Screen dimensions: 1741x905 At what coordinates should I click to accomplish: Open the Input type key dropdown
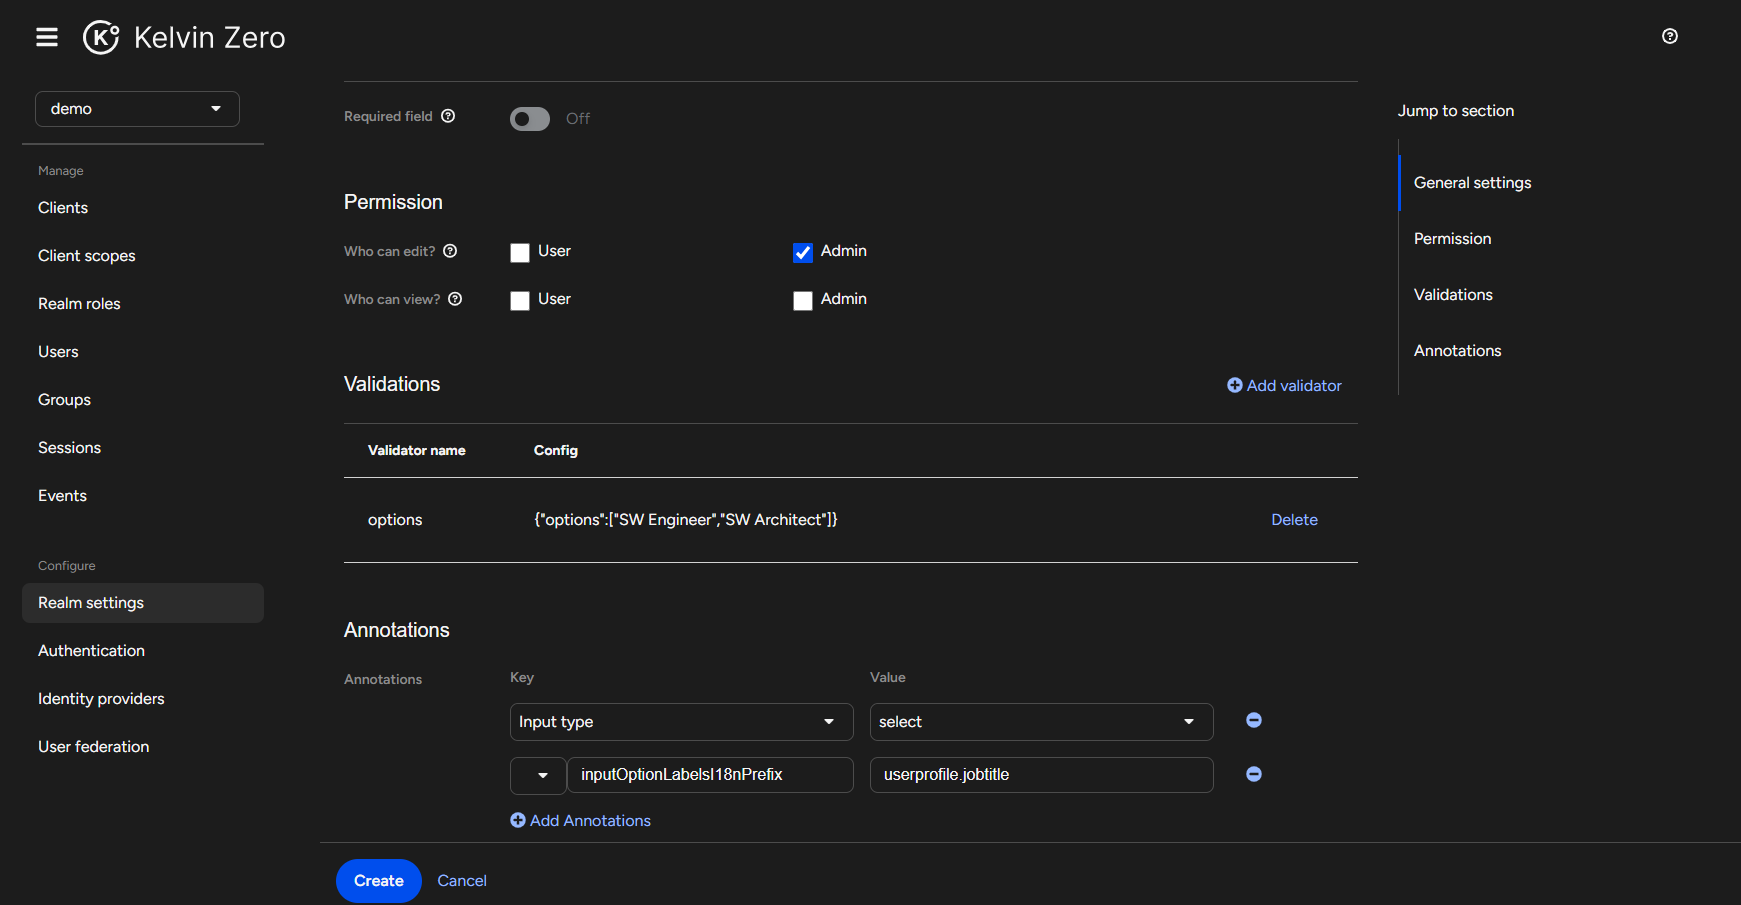pos(681,721)
